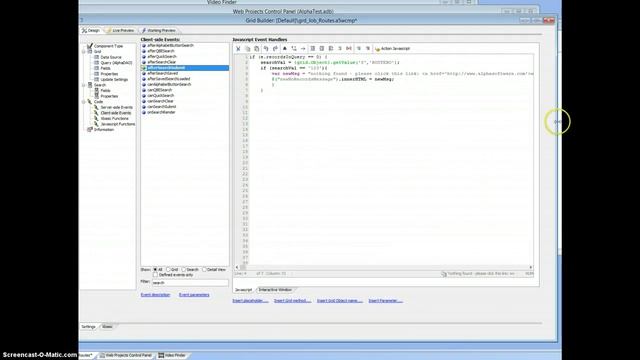Open the Event description link
The image size is (640, 360).
click(x=155, y=295)
